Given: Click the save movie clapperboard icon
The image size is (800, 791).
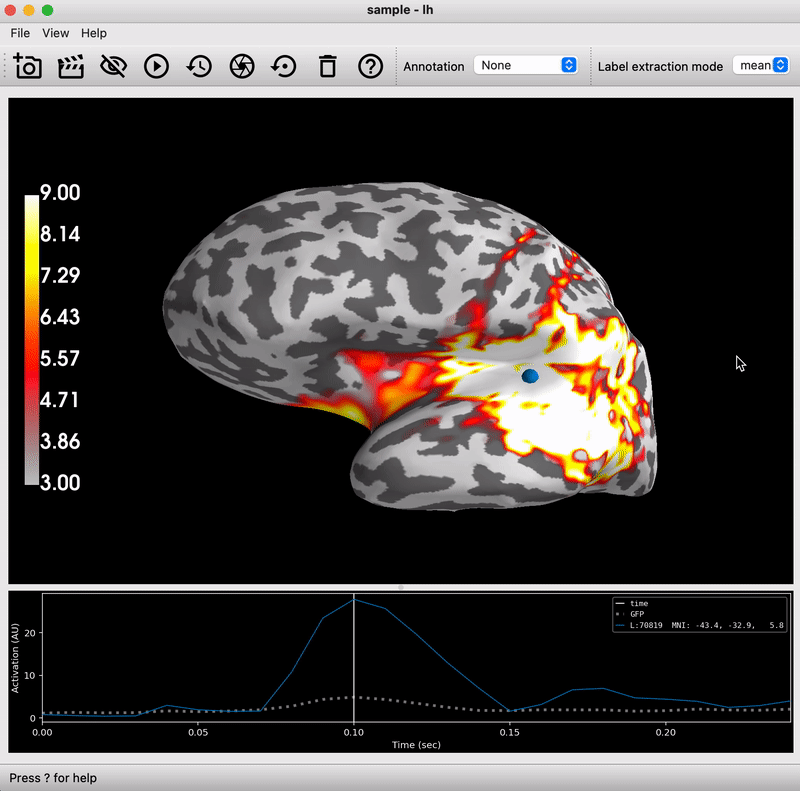Looking at the screenshot, I should point(71,67).
